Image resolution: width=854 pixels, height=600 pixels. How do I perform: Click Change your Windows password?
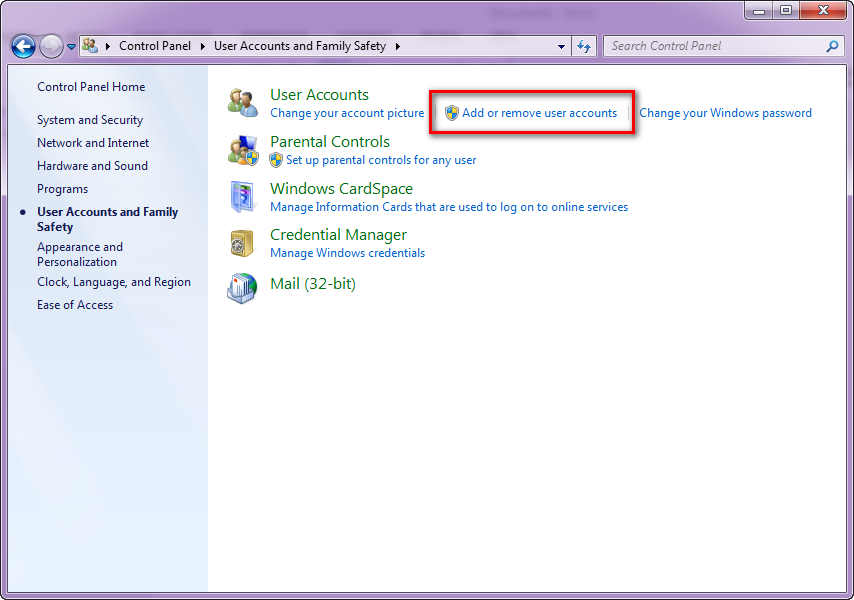725,113
